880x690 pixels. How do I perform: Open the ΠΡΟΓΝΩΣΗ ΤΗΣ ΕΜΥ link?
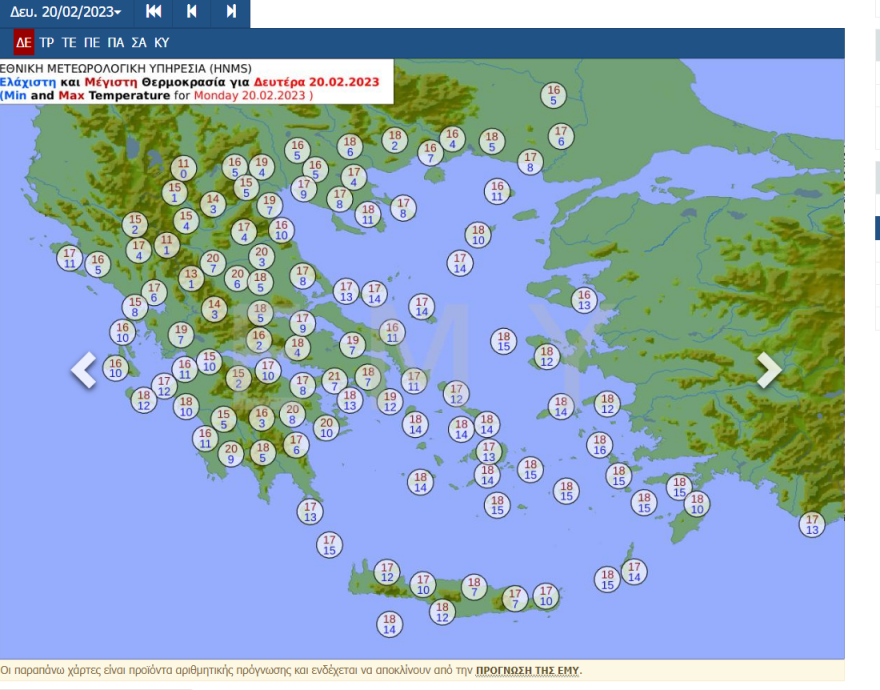click(x=527, y=671)
